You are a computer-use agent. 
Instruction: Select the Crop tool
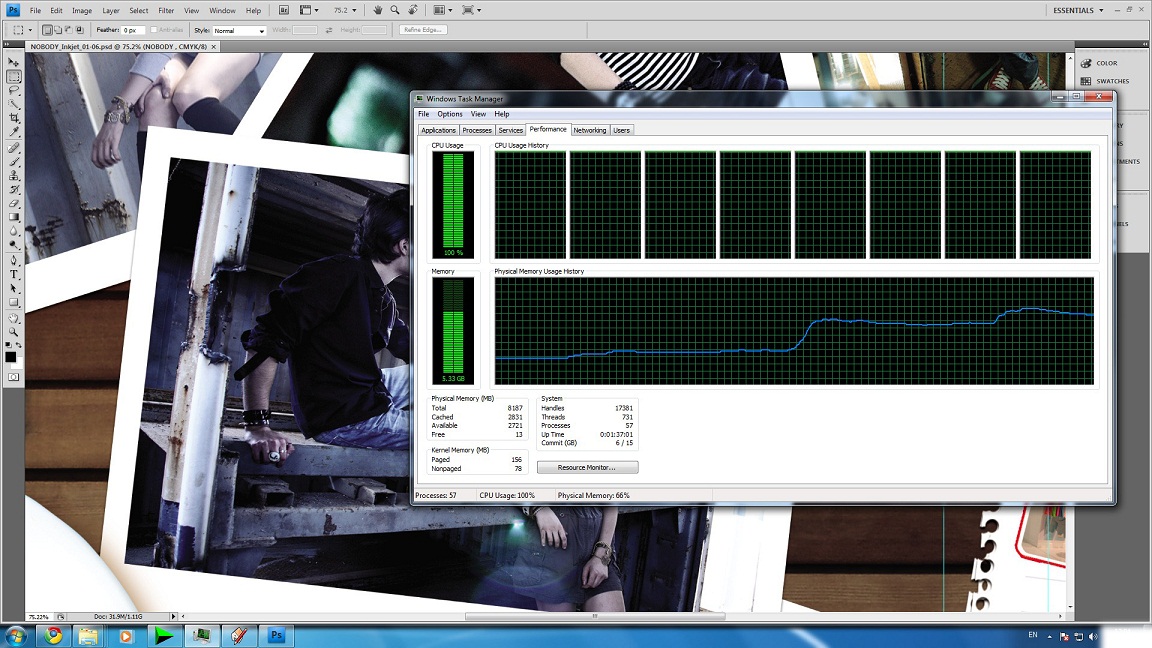14,118
